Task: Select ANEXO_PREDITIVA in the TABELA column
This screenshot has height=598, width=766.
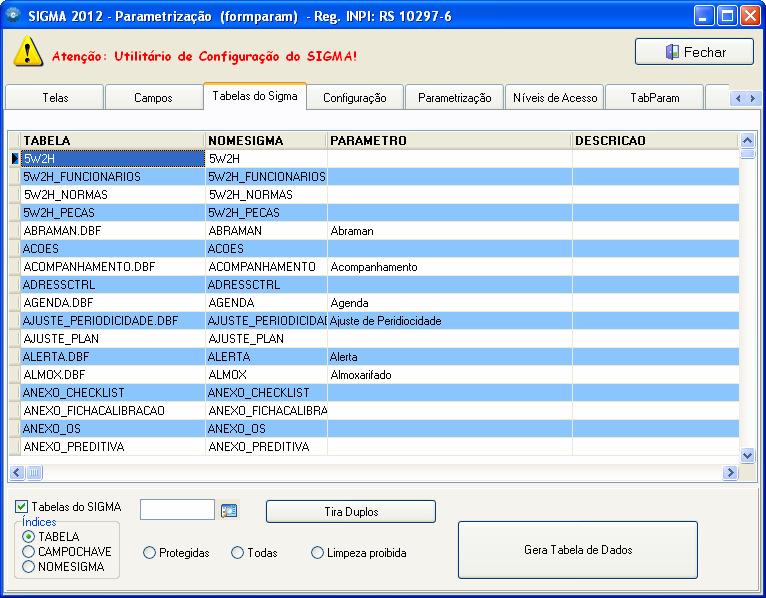Action: click(x=113, y=447)
